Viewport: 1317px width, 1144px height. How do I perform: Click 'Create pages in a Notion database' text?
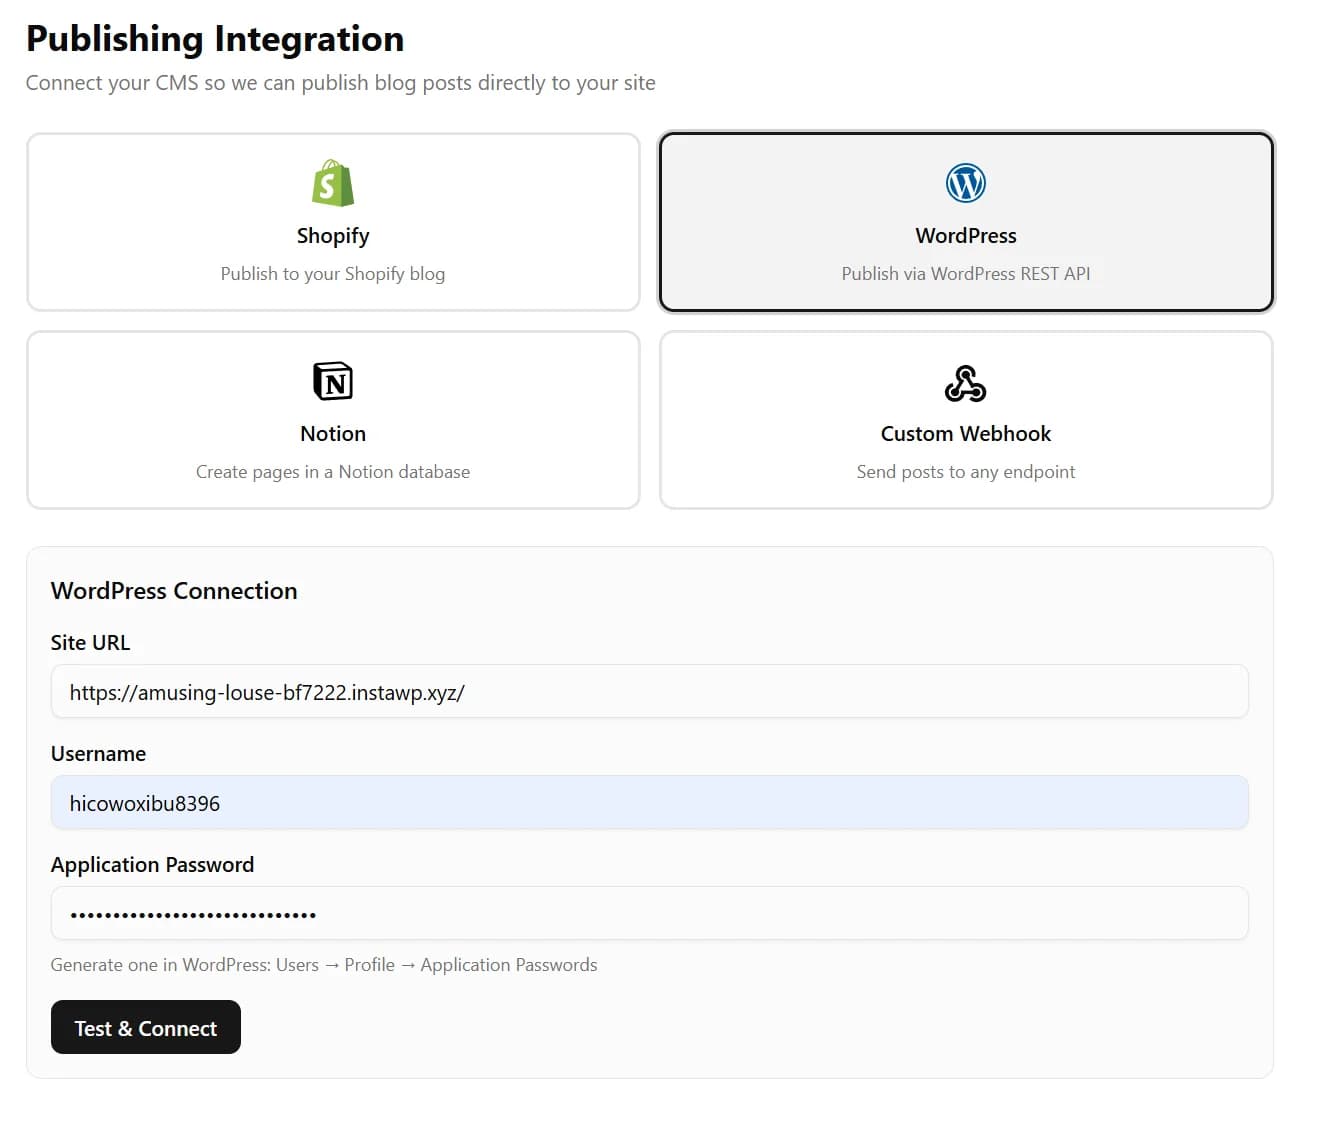(x=332, y=471)
